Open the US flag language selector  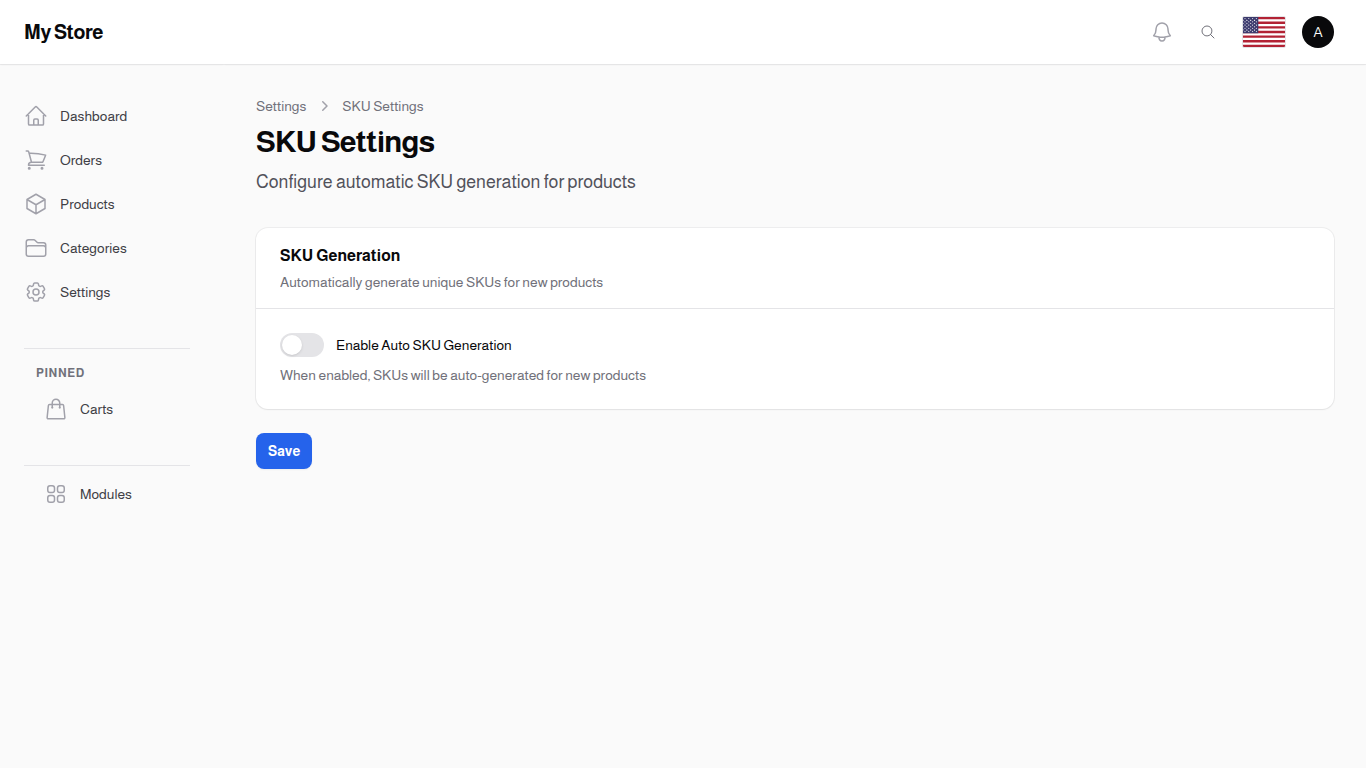tap(1263, 31)
